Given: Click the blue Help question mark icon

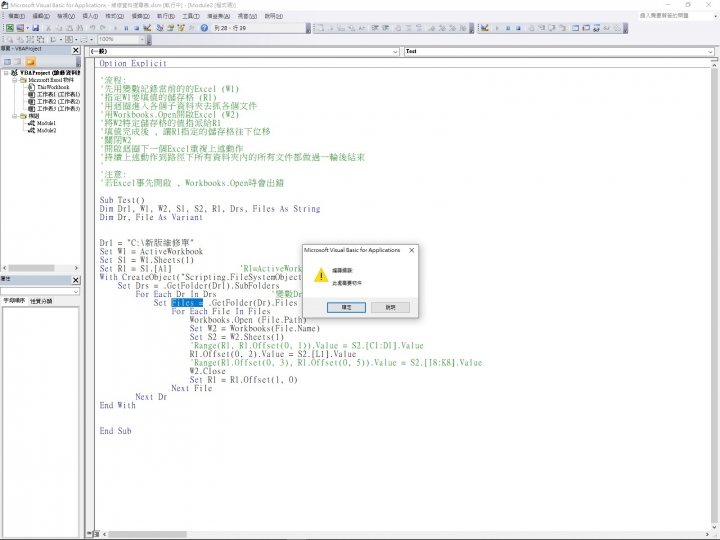Looking at the screenshot, I should 204,28.
